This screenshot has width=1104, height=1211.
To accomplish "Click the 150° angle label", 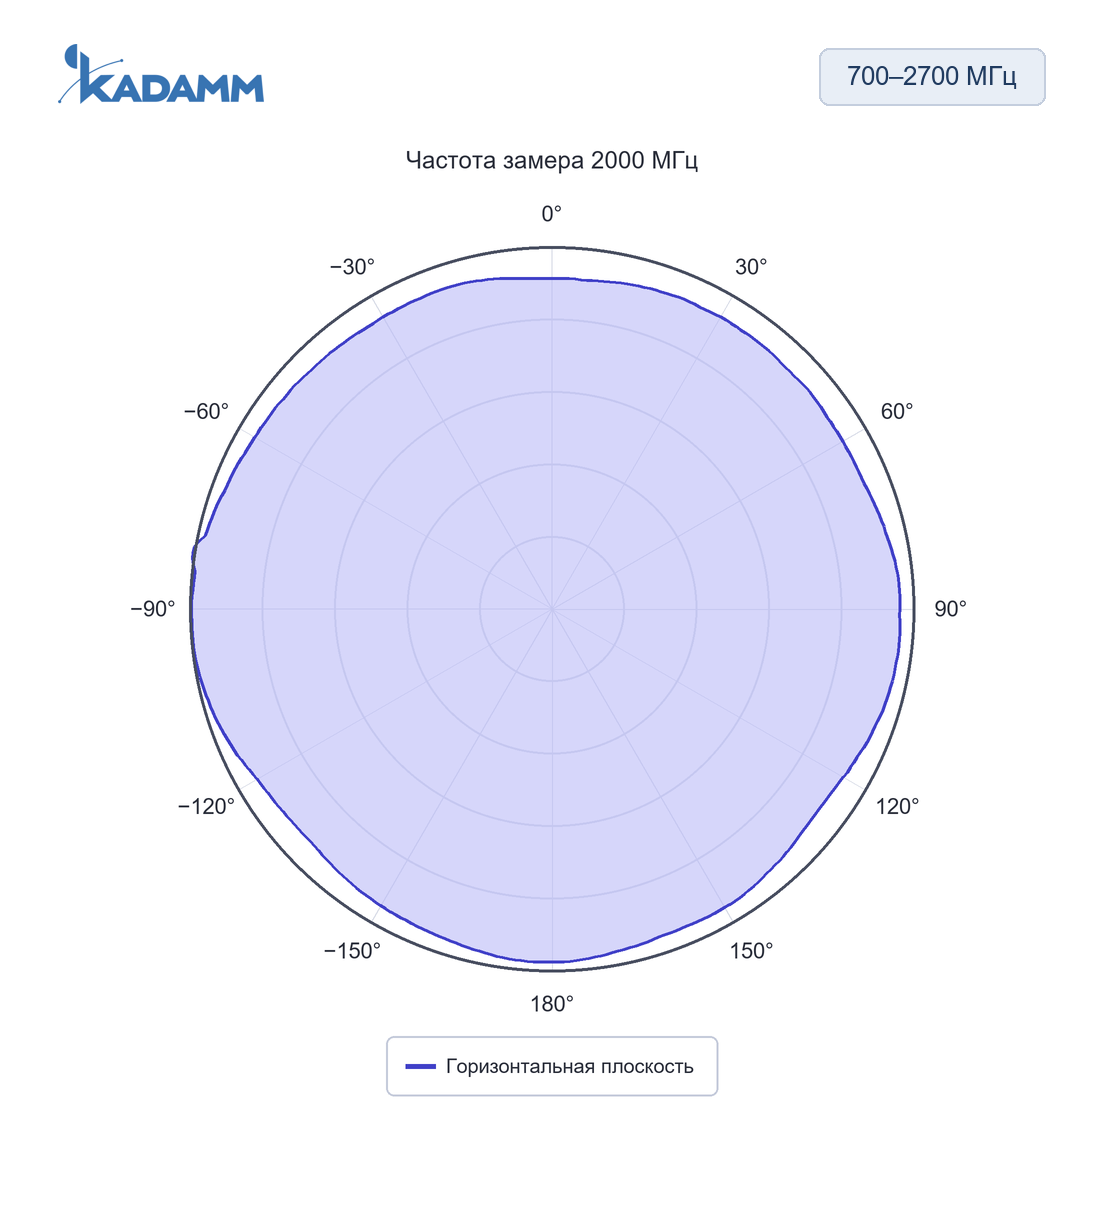I will tap(751, 951).
